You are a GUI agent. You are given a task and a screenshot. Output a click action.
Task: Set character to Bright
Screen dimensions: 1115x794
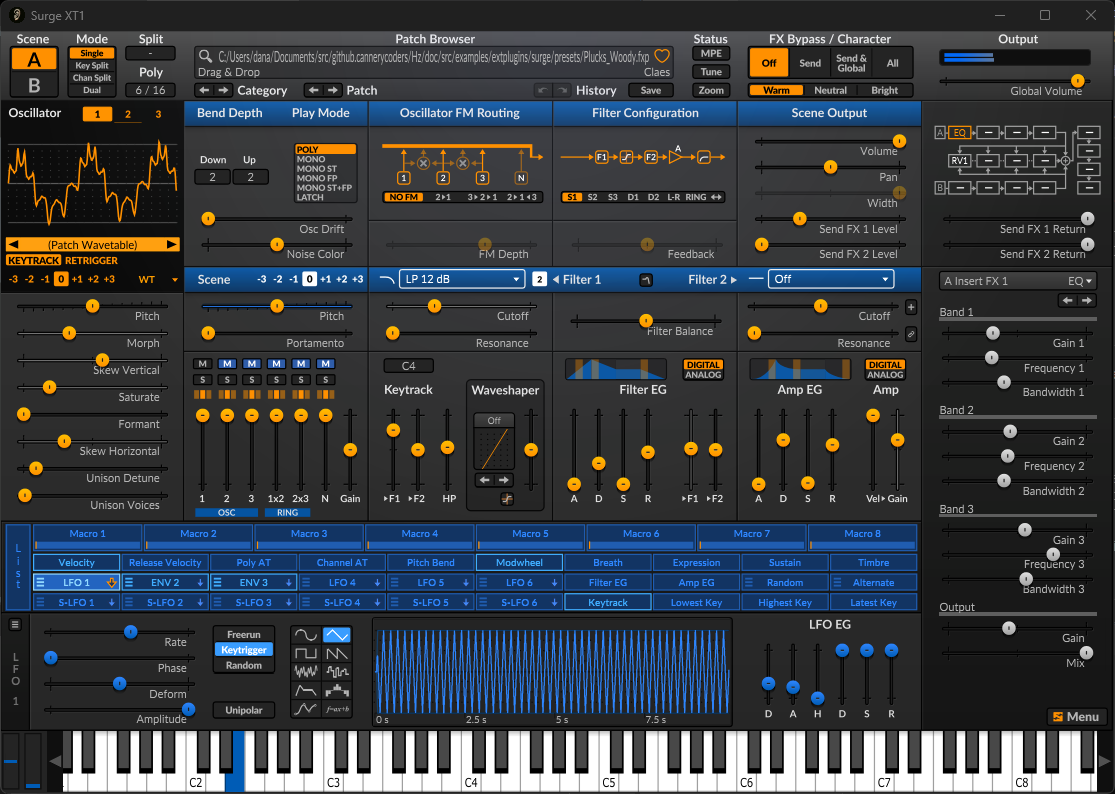(x=885, y=90)
